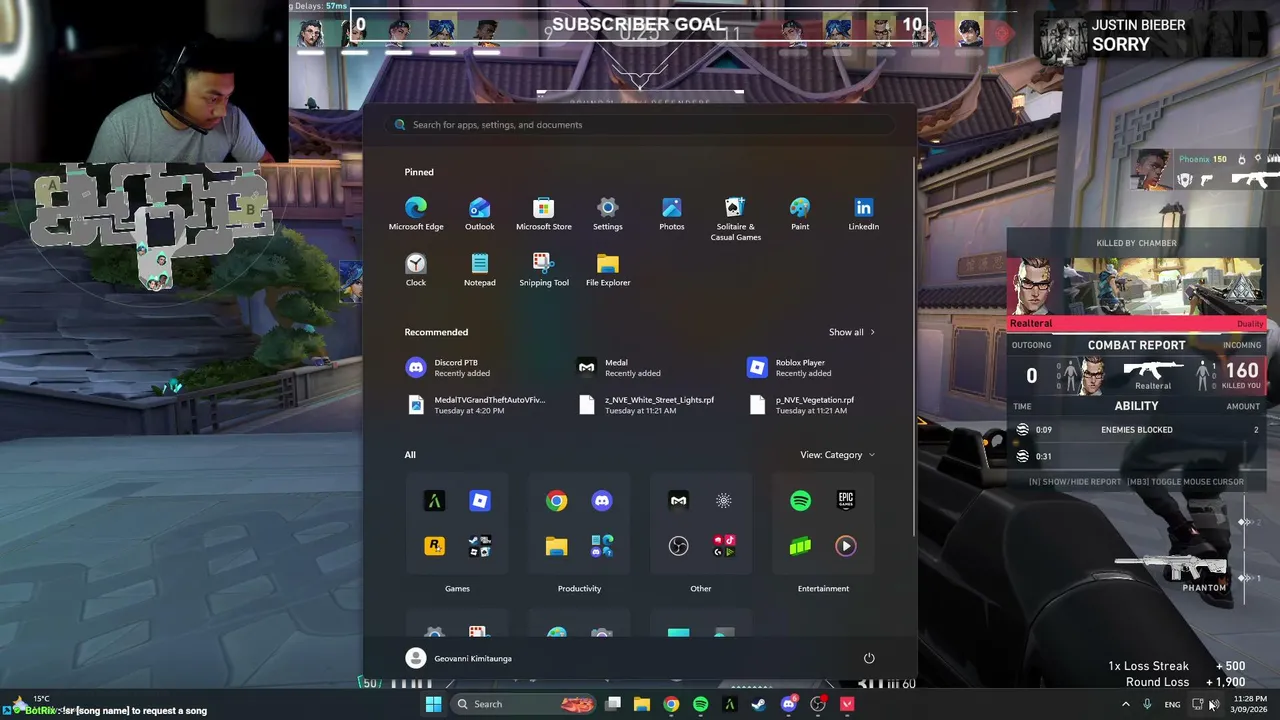
Task: Open Steam from the taskbar
Action: pos(759,704)
